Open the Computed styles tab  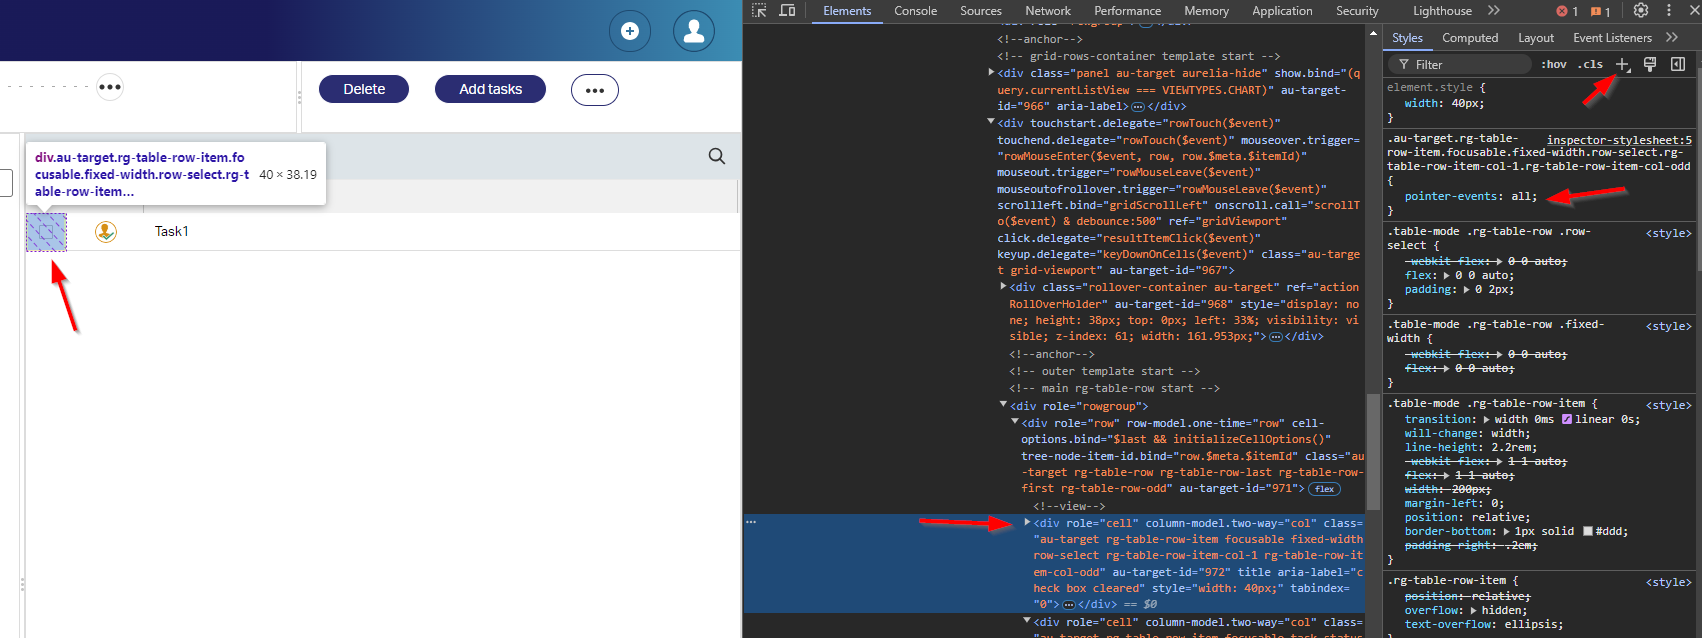point(1469,38)
